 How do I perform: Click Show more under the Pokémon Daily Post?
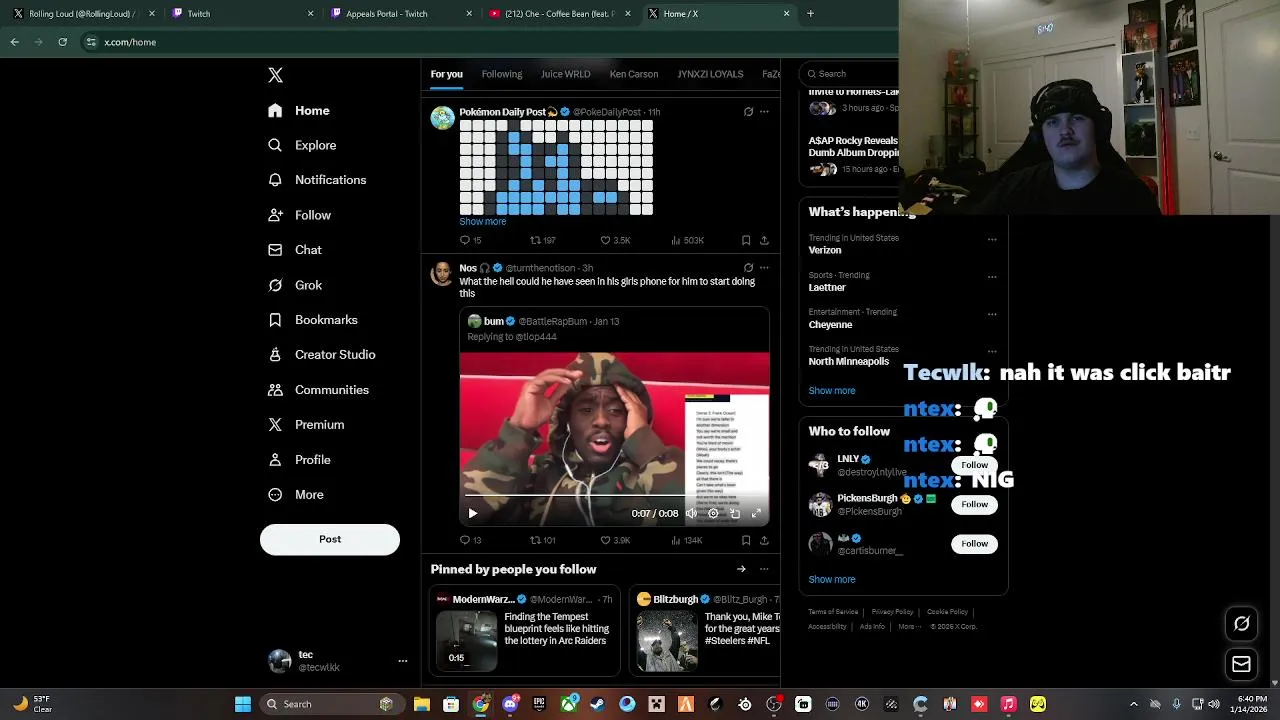483,221
